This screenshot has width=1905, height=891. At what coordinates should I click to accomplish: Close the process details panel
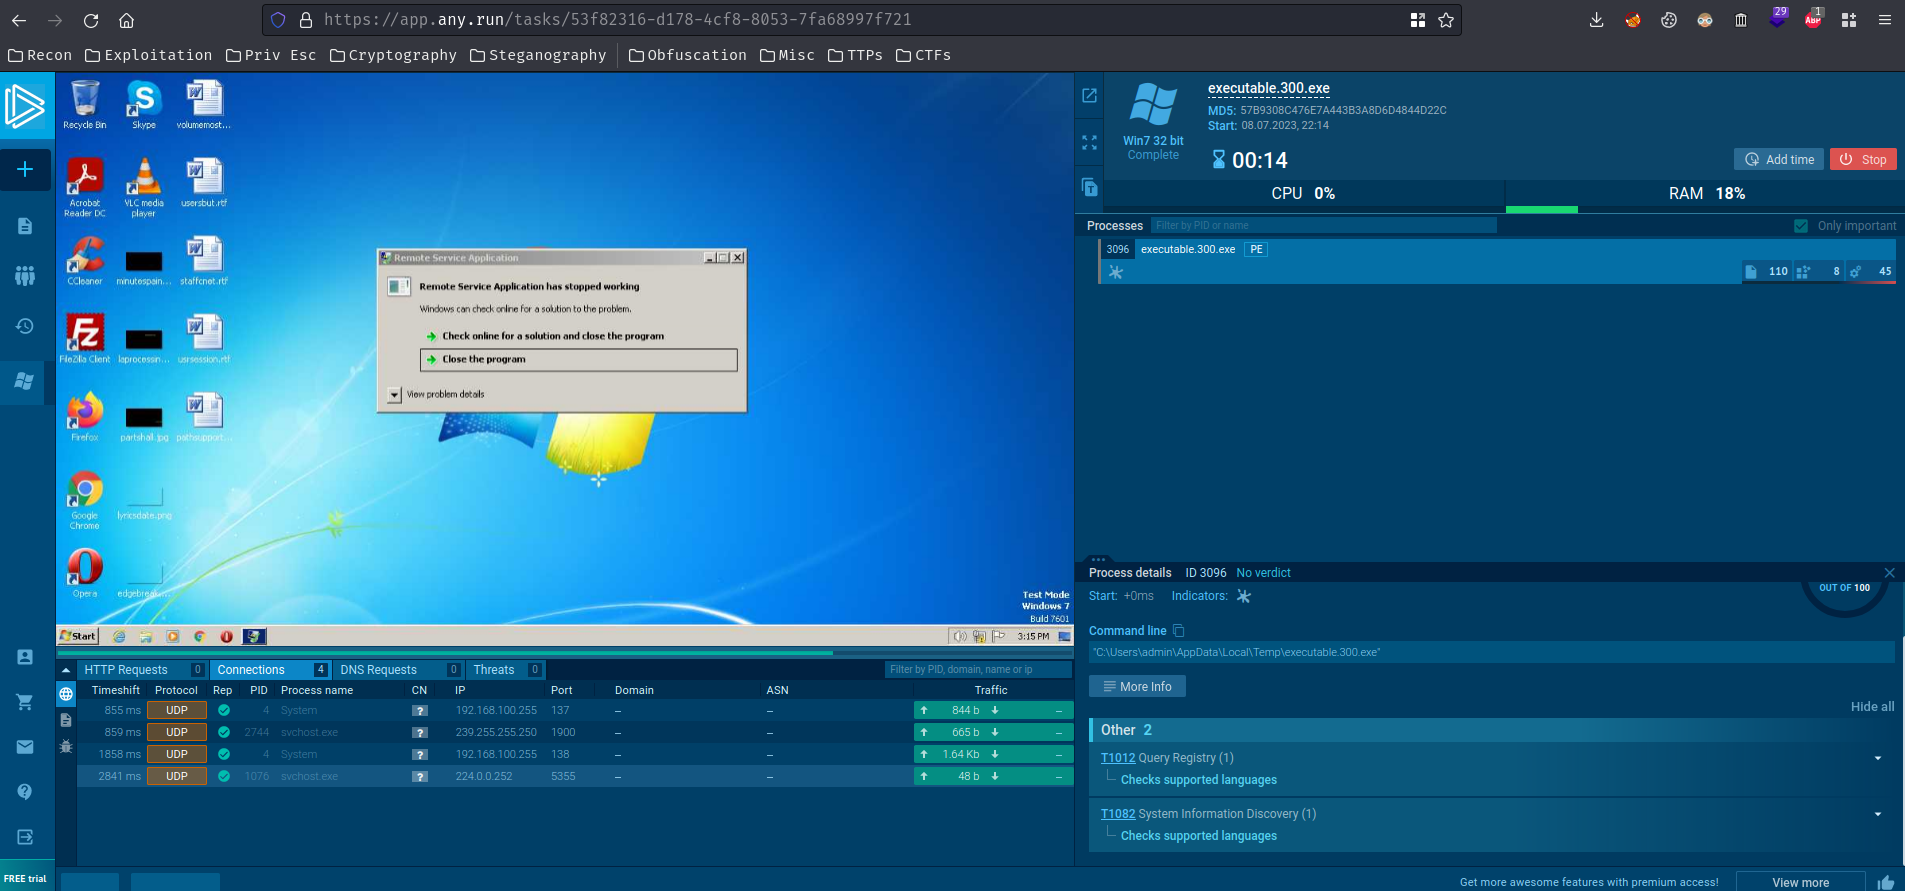(x=1889, y=573)
